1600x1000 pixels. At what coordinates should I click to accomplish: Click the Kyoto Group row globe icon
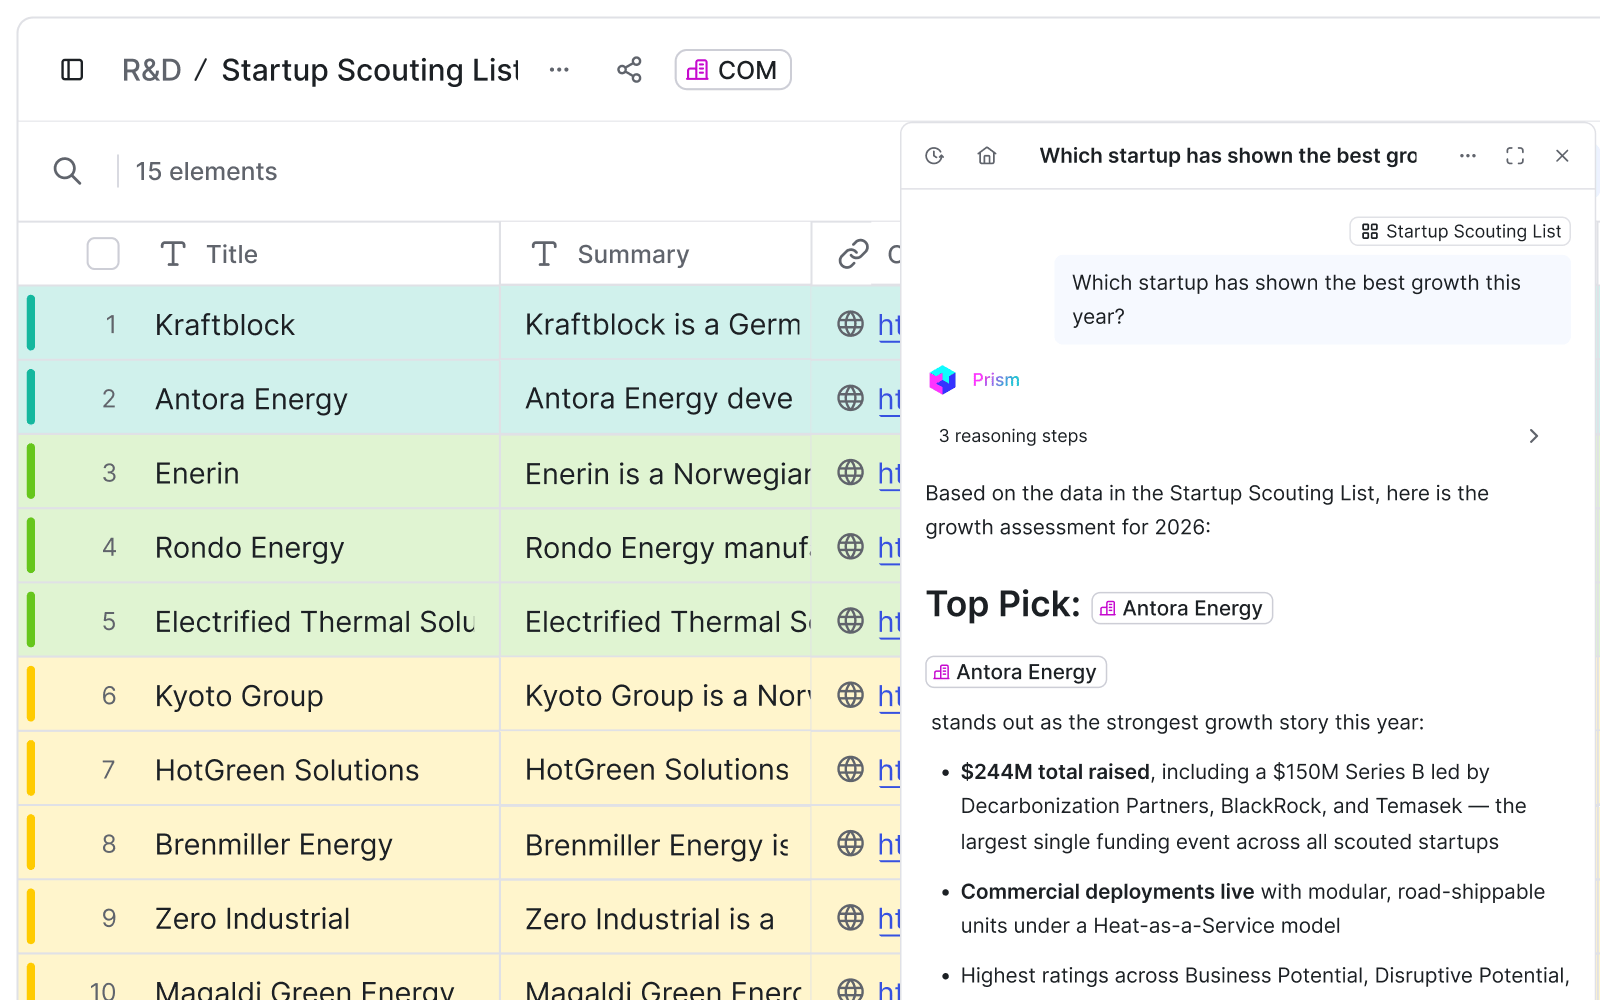[851, 695]
